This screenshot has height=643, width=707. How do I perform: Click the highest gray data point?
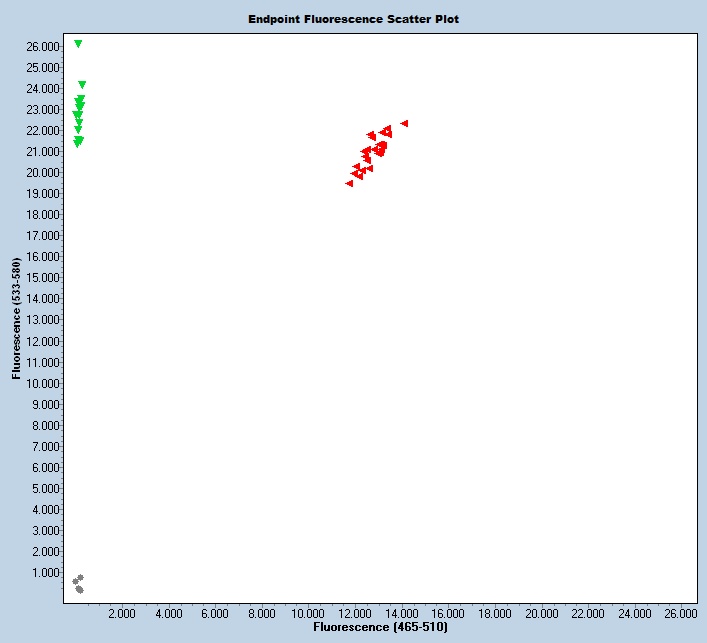[x=80, y=577]
